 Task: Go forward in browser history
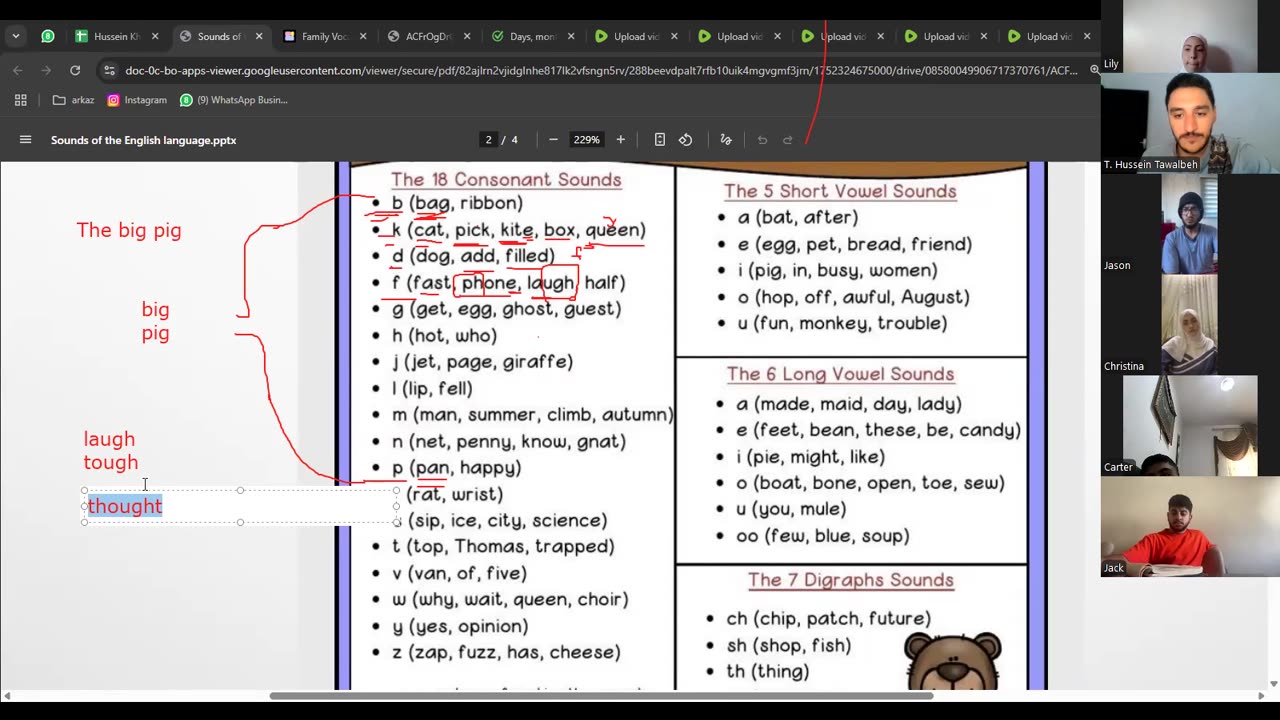click(45, 70)
